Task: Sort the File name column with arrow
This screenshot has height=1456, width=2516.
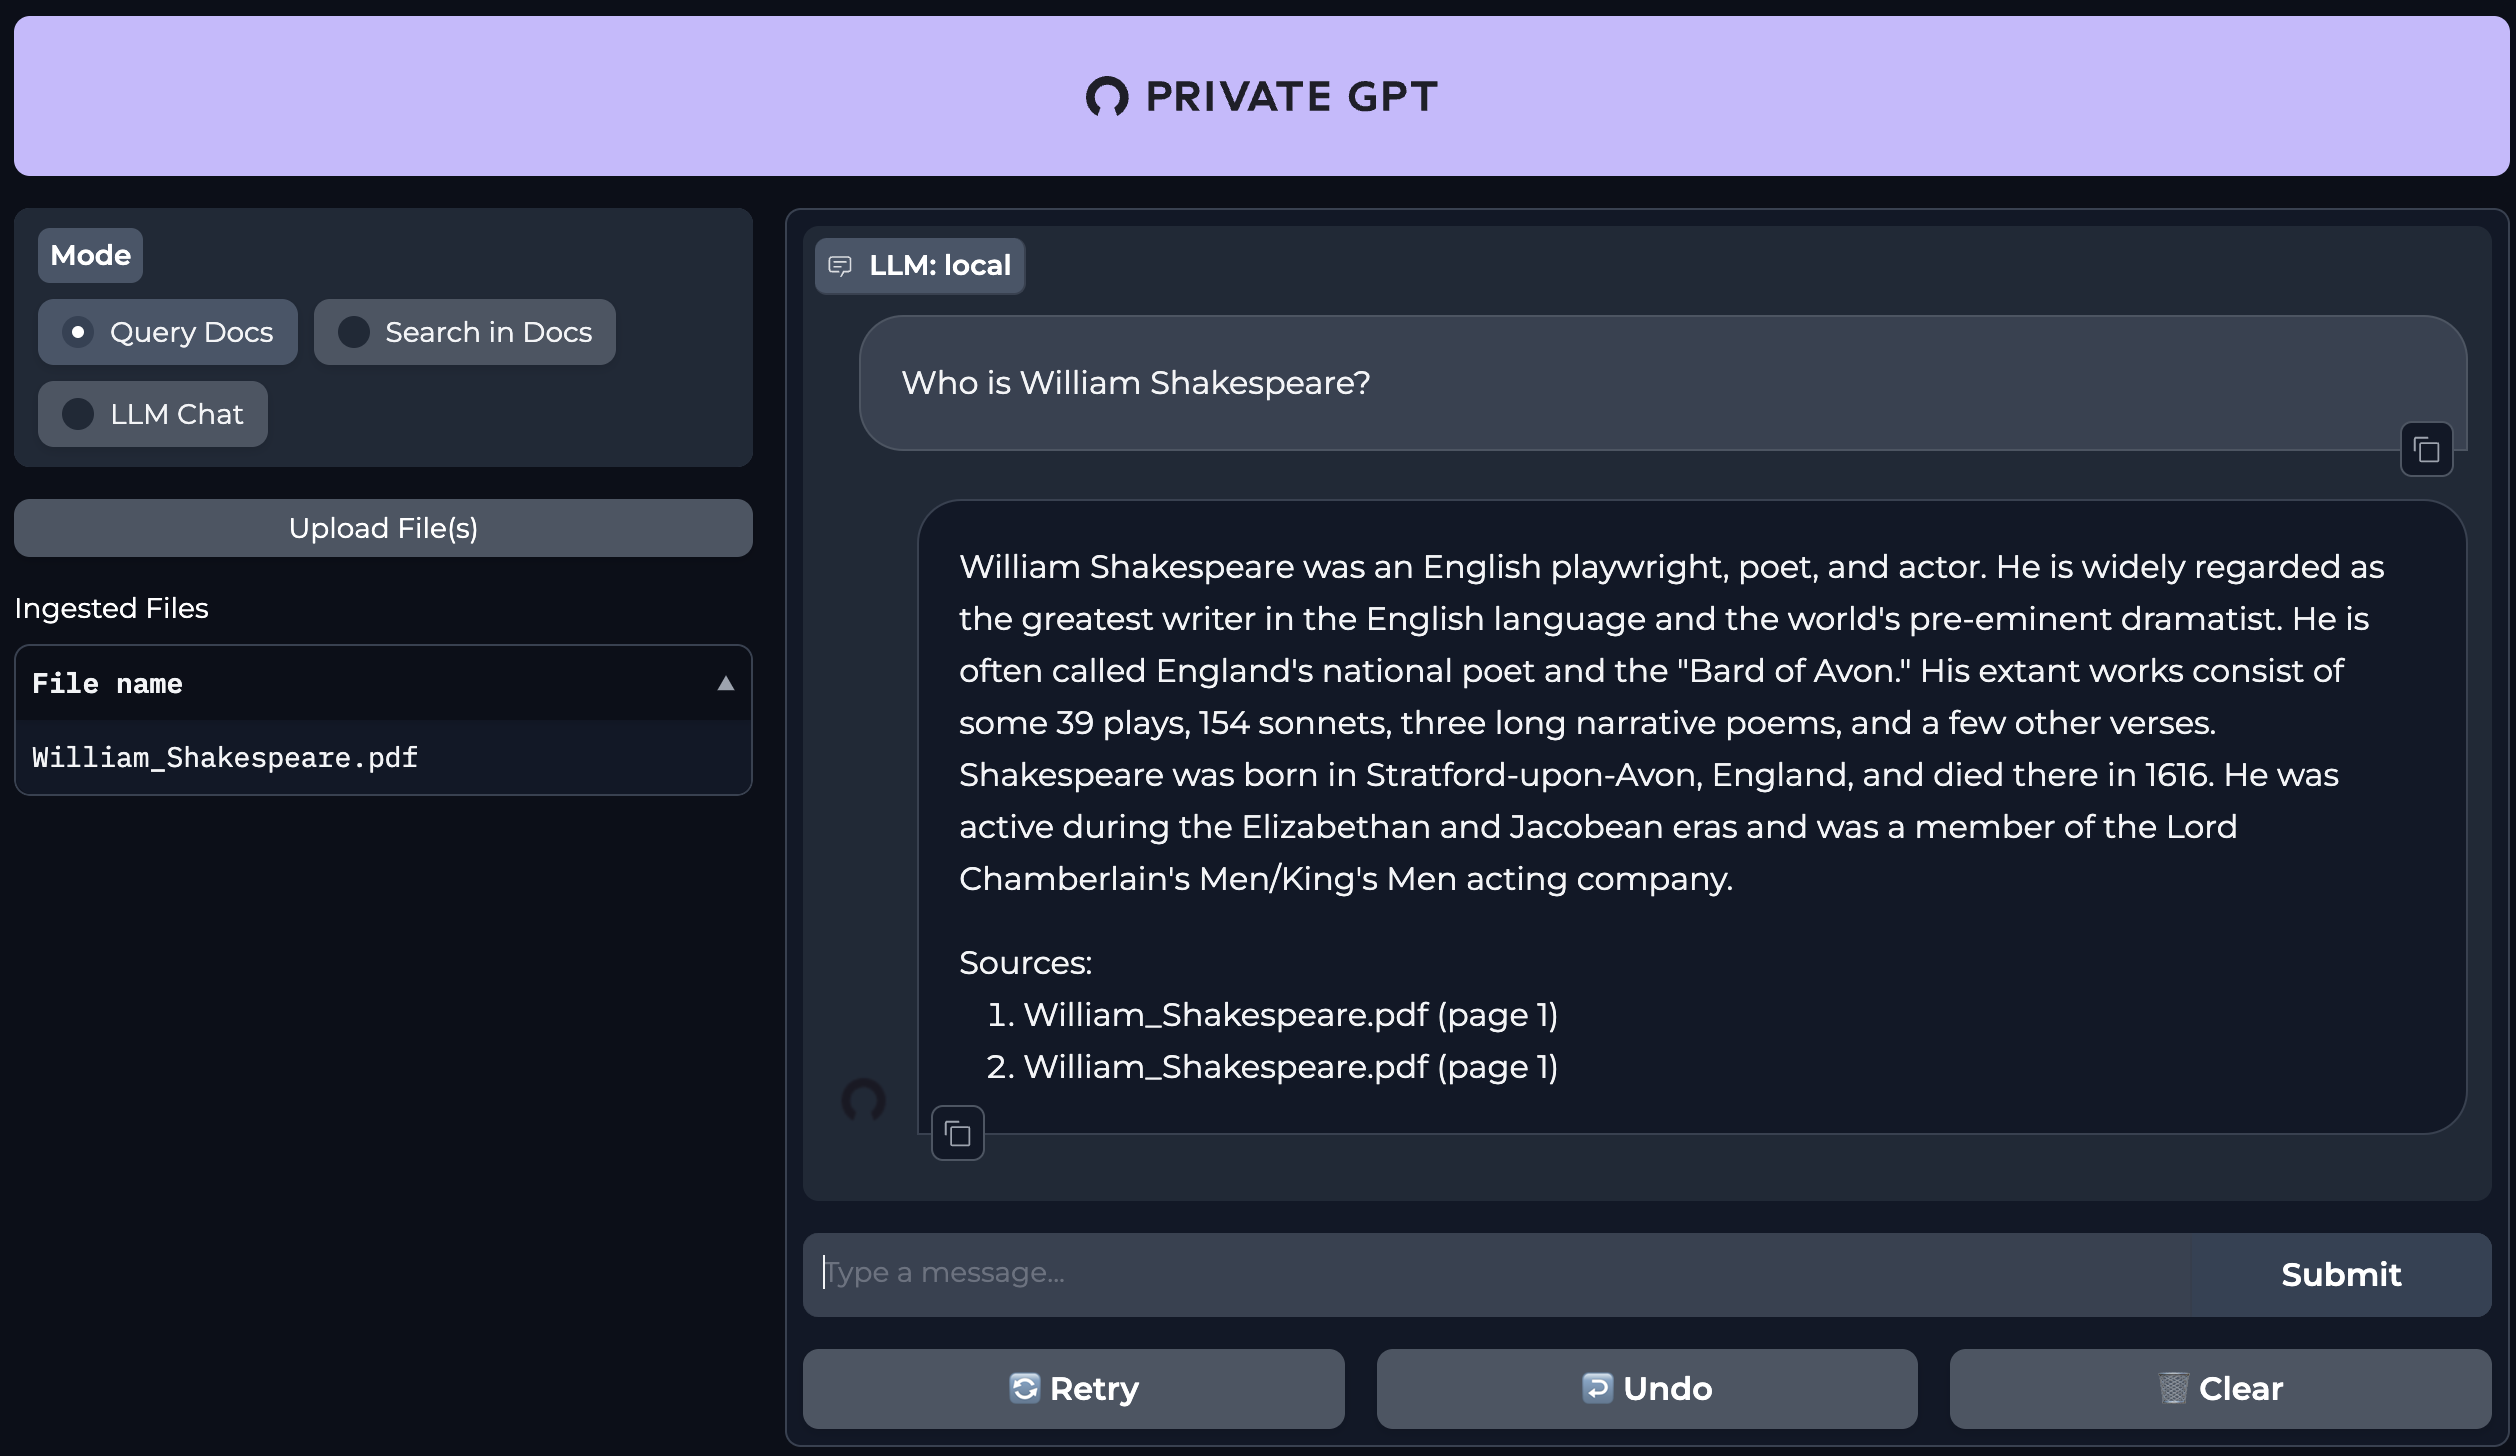Action: pos(726,684)
